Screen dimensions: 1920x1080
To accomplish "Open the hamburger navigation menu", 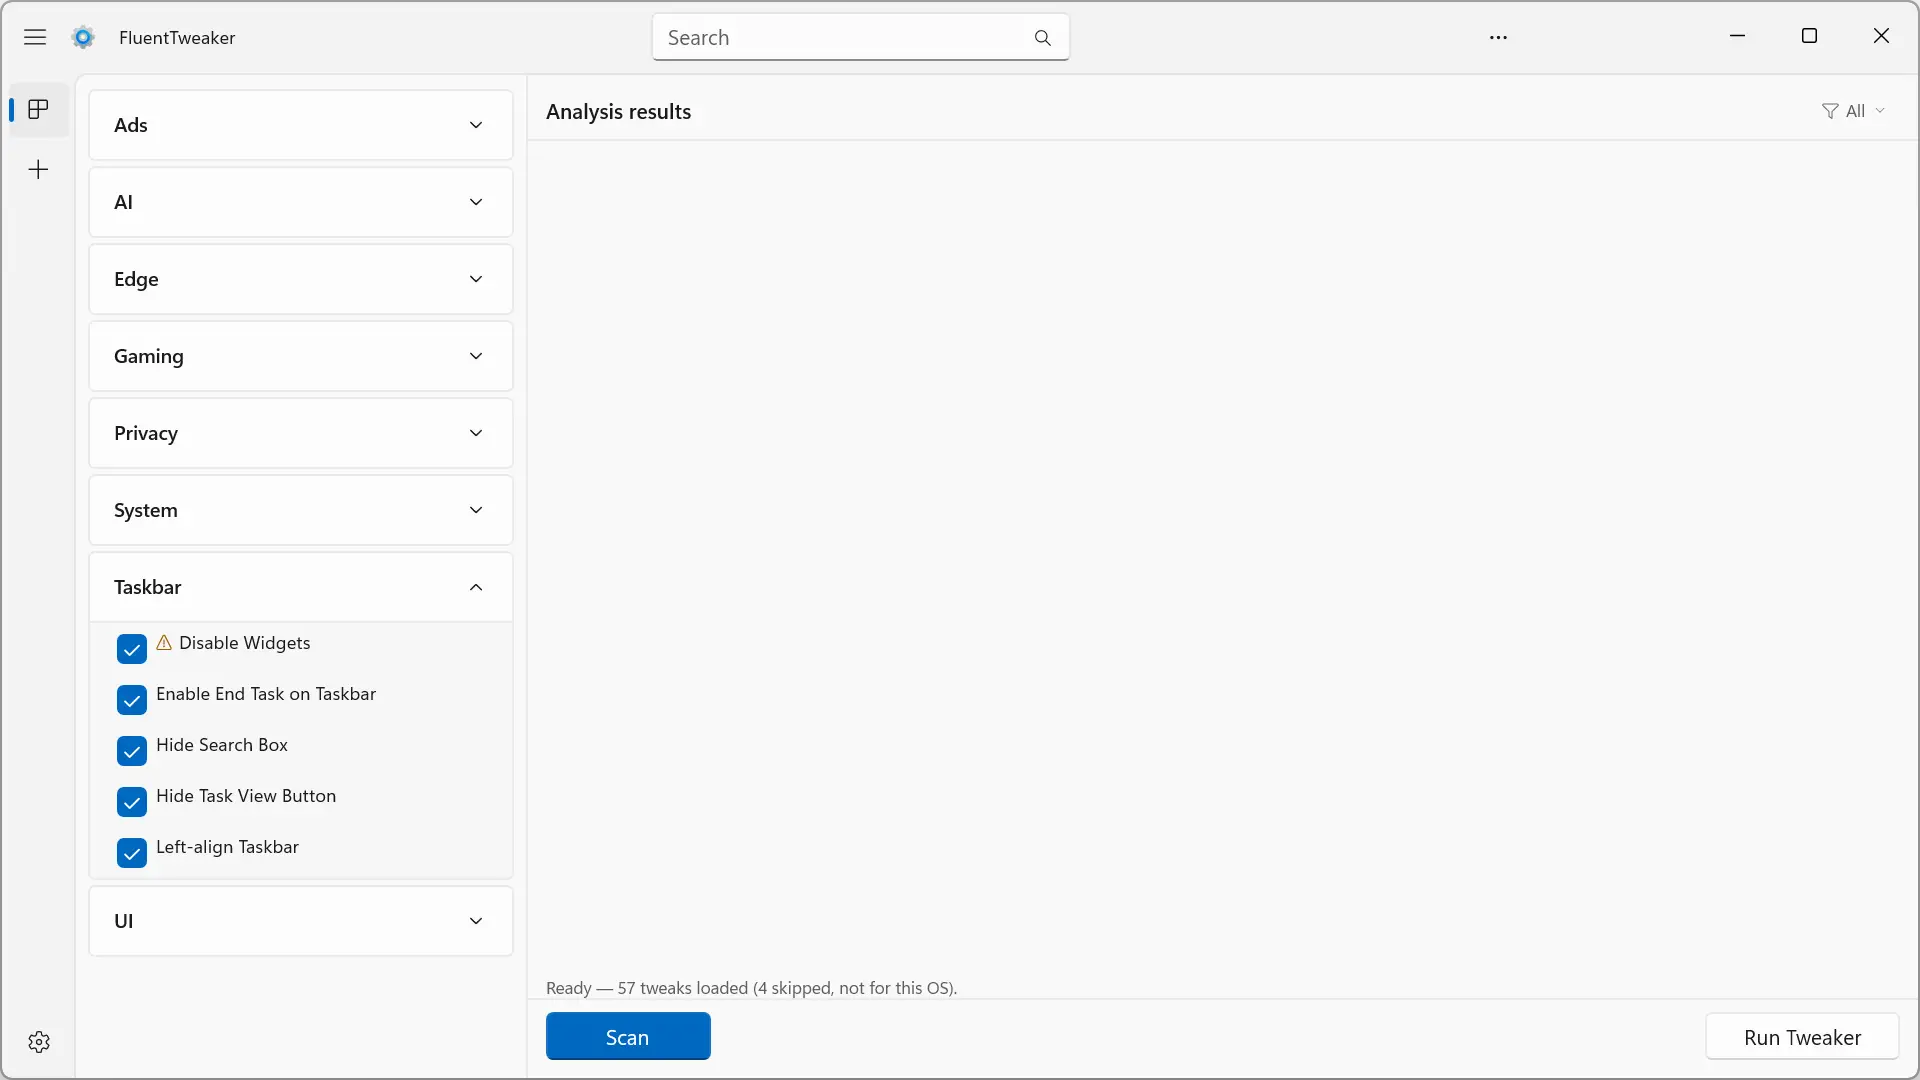I will pyautogui.click(x=35, y=37).
